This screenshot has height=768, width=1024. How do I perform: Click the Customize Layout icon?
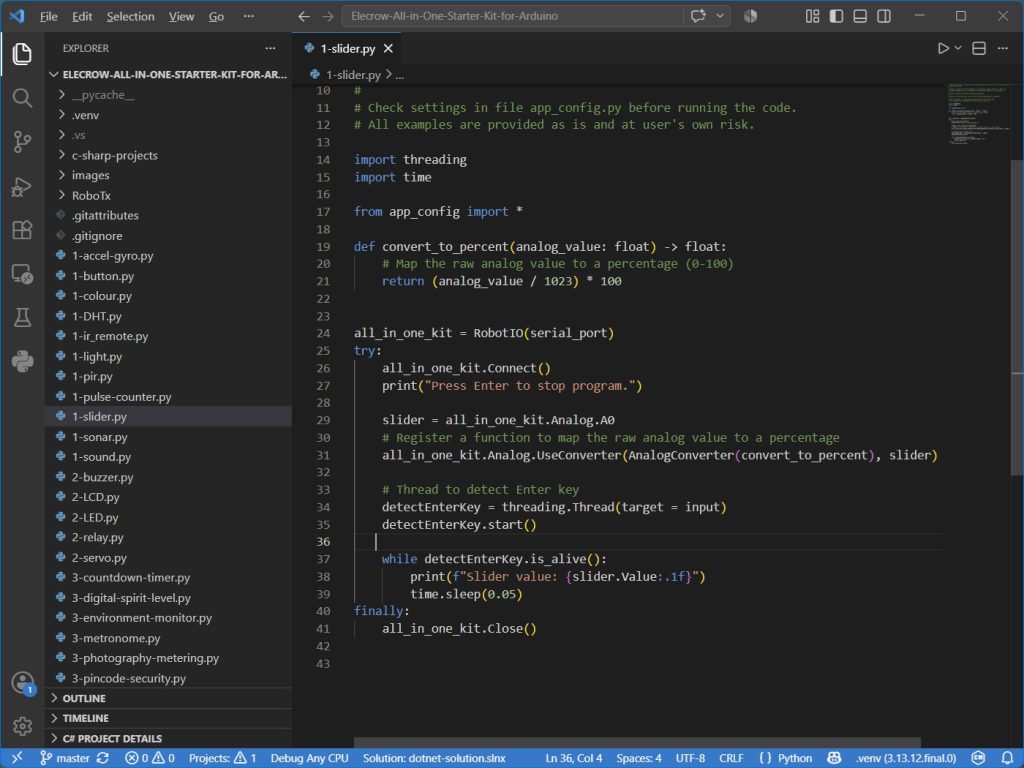pos(812,16)
